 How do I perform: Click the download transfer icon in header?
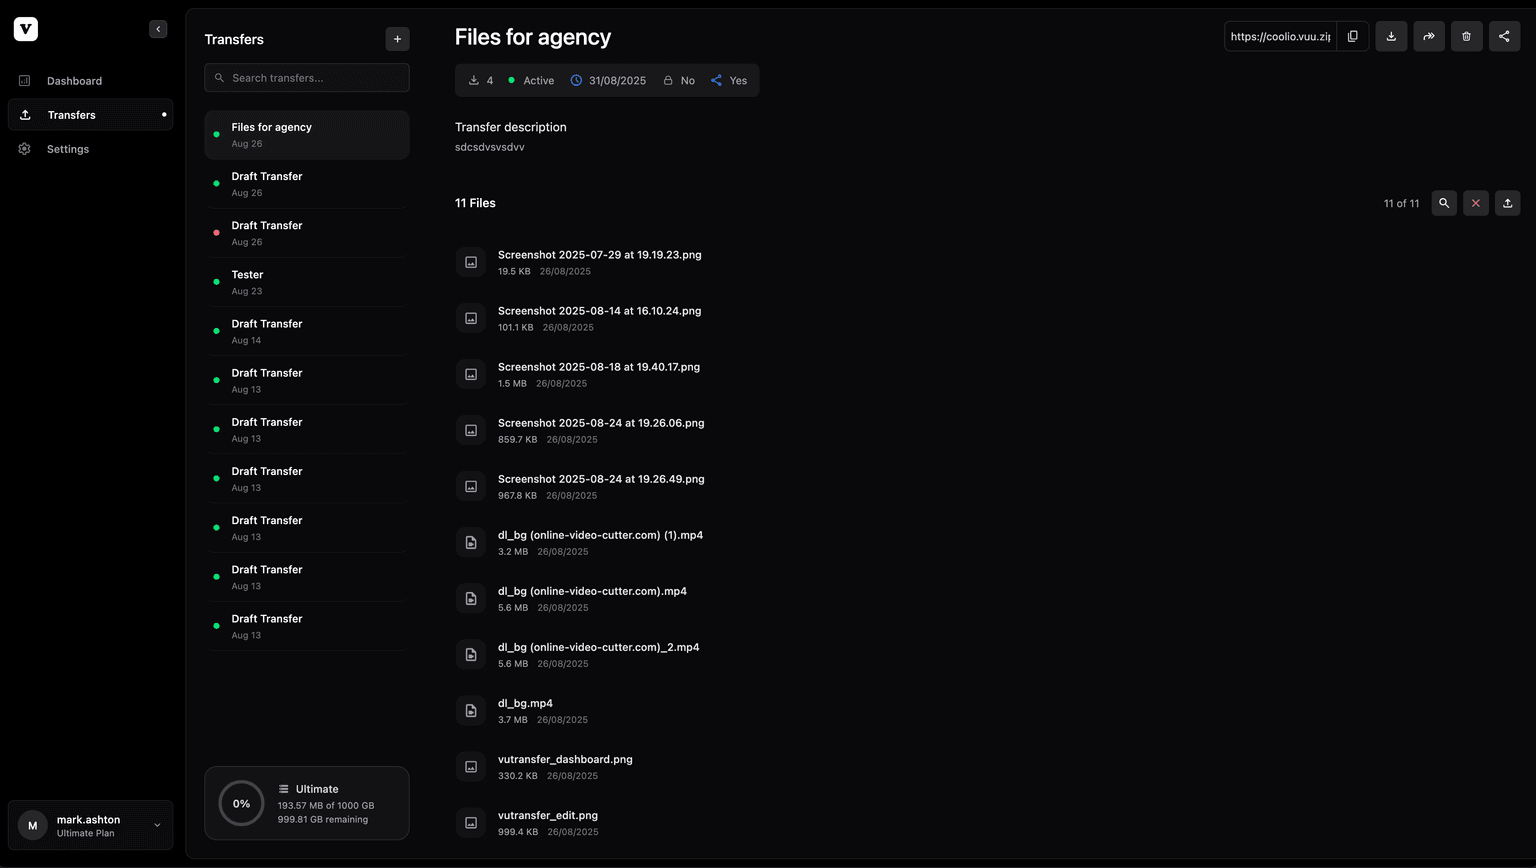pos(1391,37)
